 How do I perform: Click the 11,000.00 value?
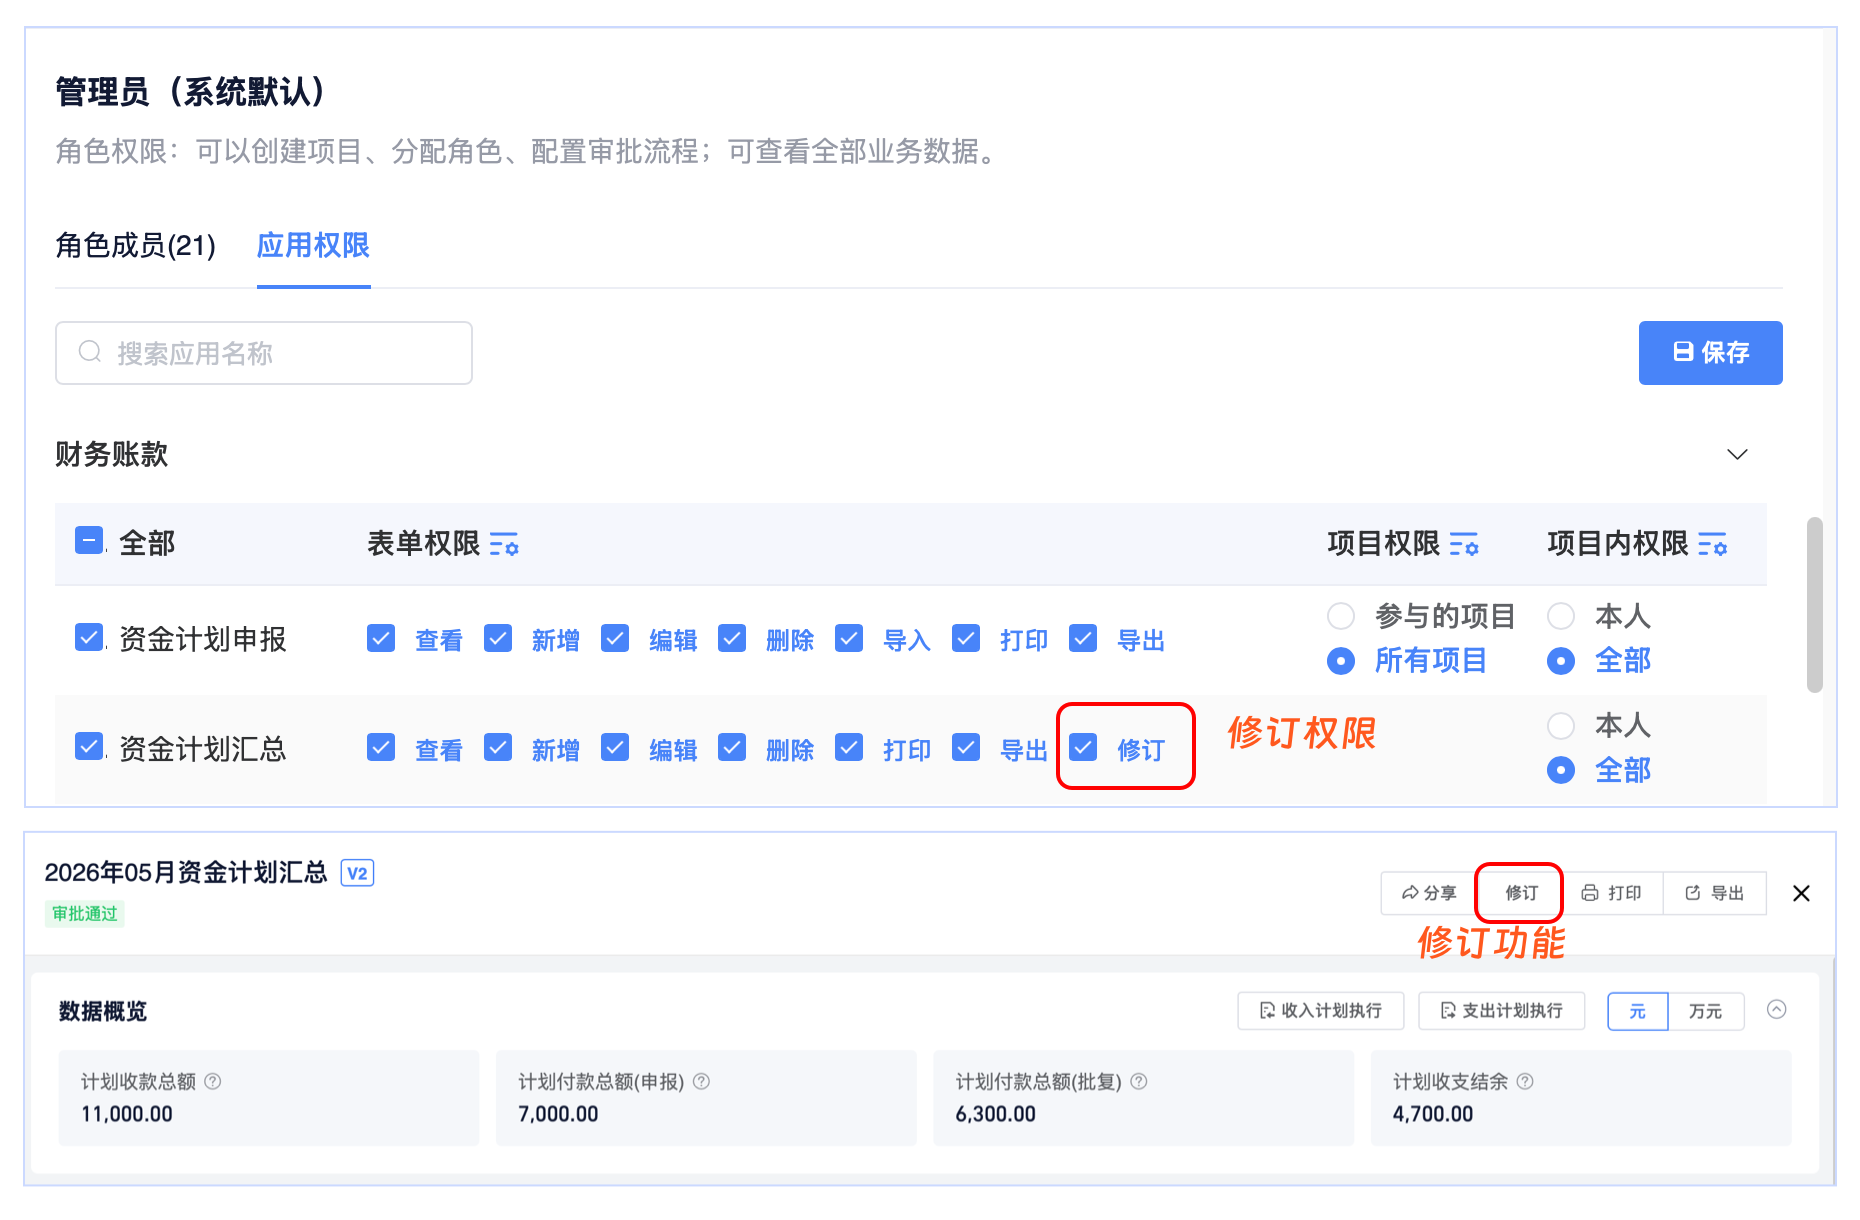click(x=127, y=1114)
